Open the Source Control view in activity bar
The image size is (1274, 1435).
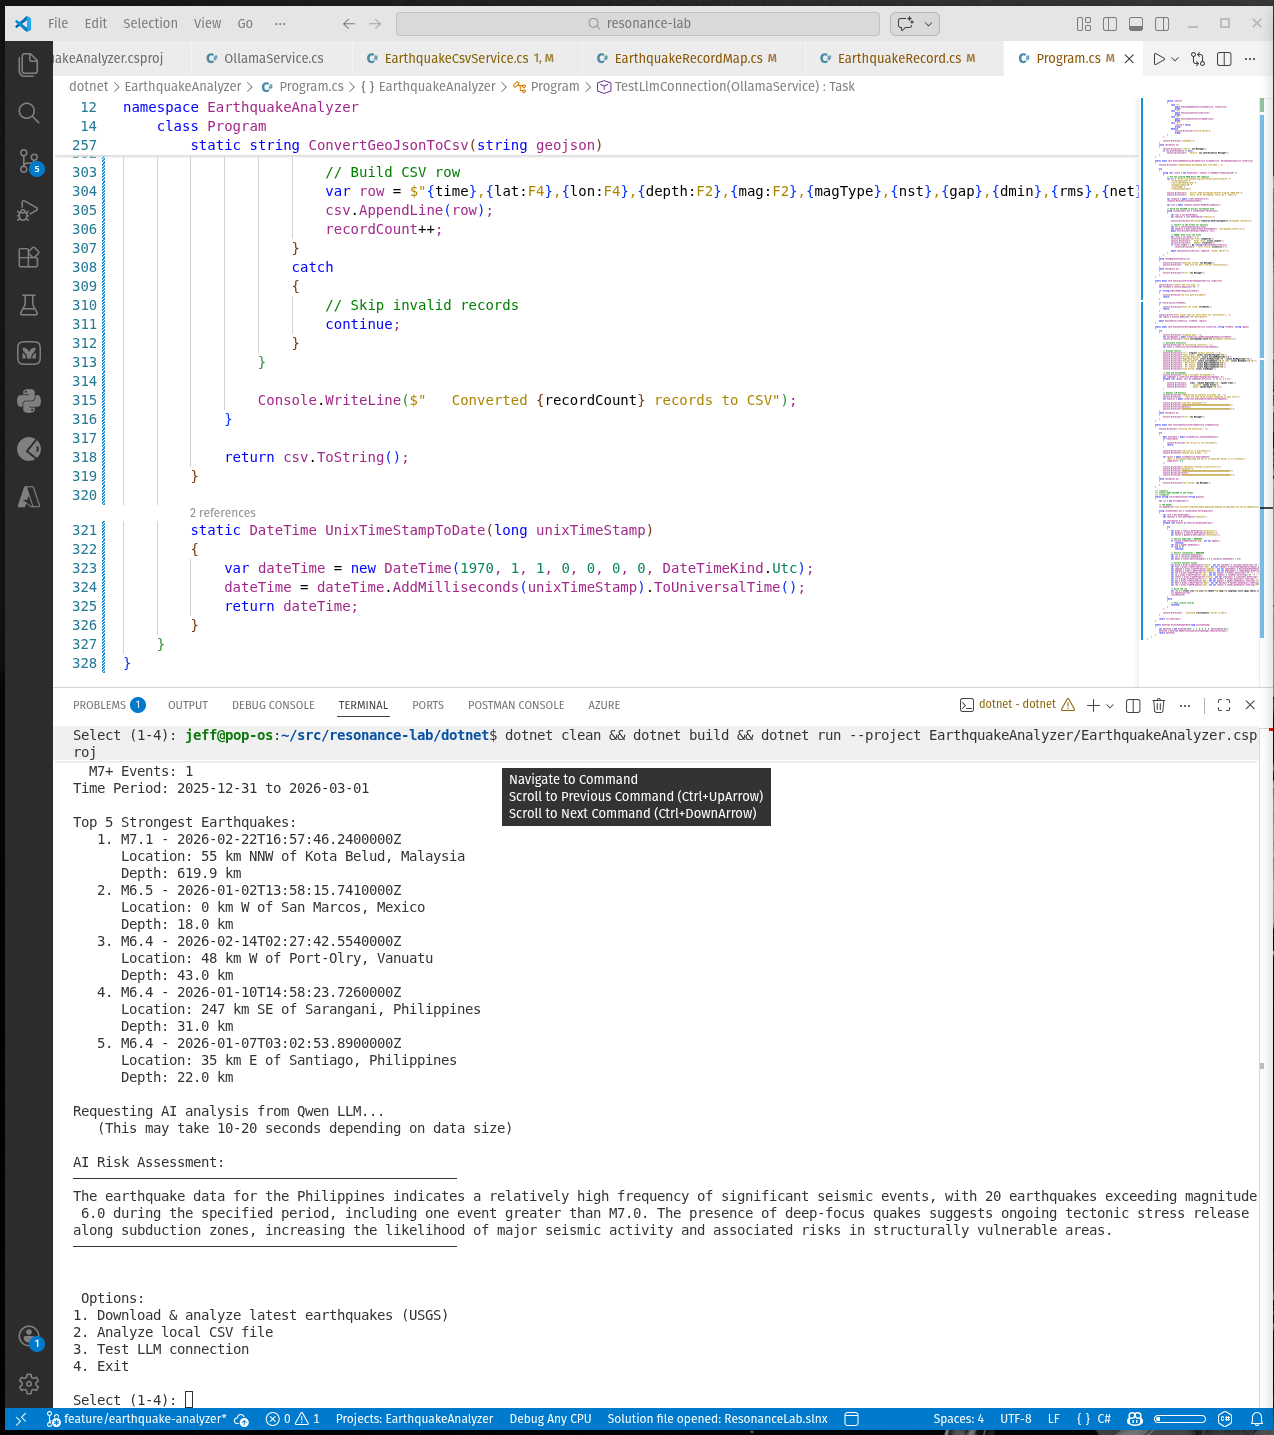tap(29, 161)
